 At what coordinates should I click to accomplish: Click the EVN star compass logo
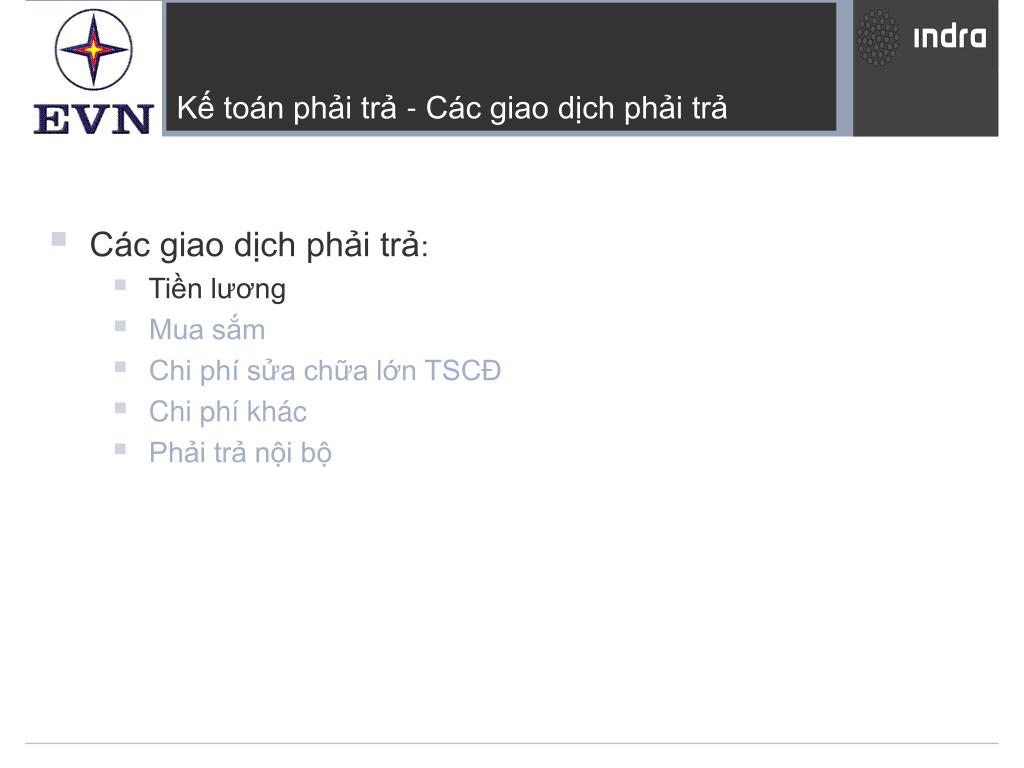click(93, 50)
